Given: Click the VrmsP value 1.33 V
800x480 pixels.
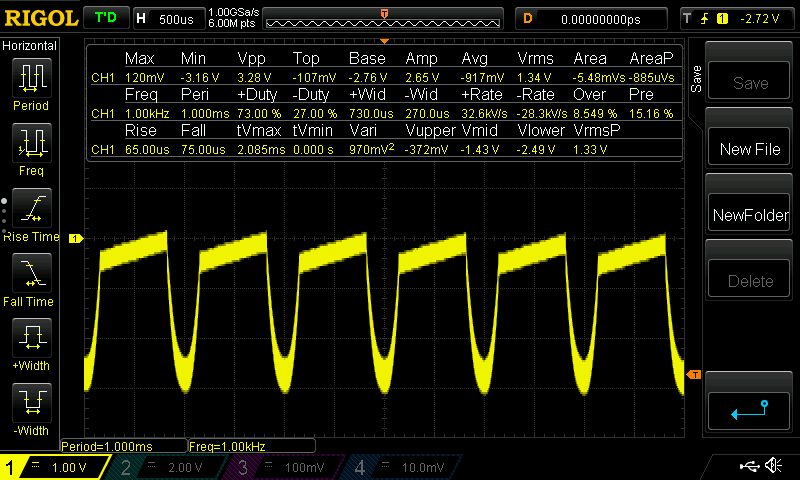Looking at the screenshot, I should 590,149.
